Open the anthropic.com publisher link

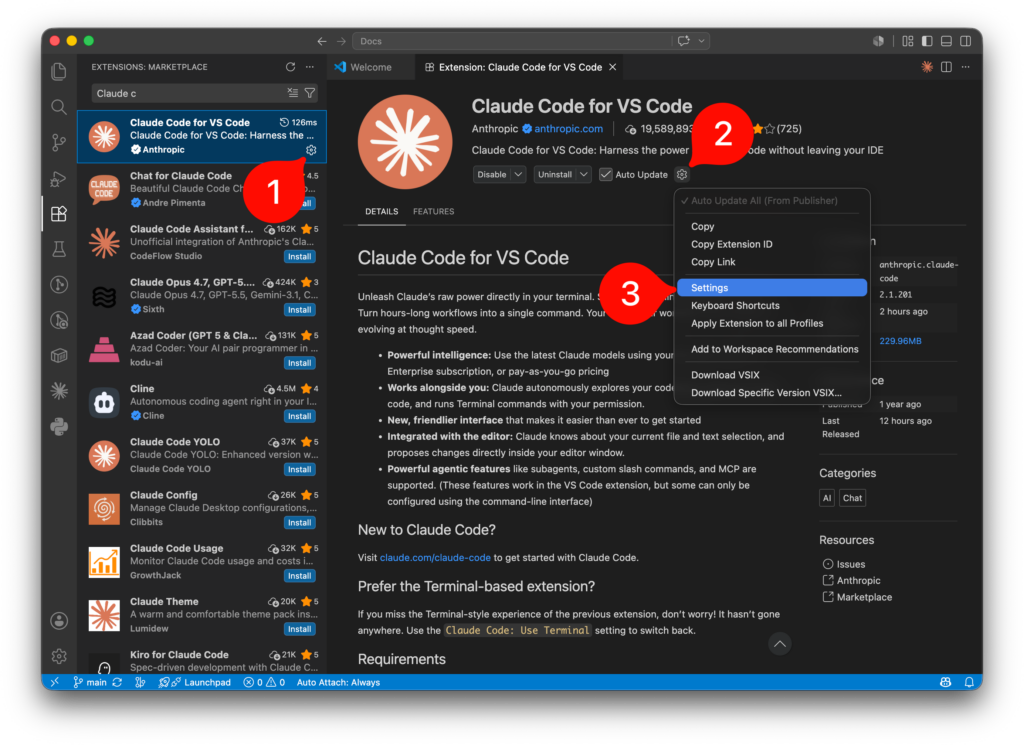click(x=568, y=129)
